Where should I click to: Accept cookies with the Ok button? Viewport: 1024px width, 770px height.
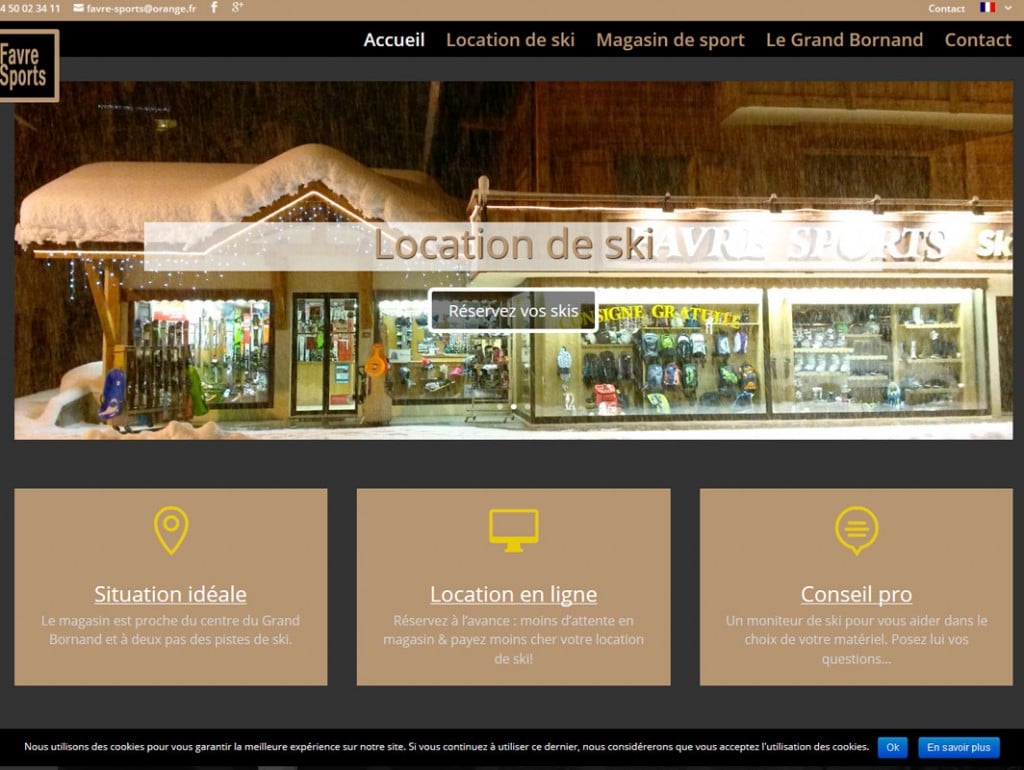click(x=893, y=747)
